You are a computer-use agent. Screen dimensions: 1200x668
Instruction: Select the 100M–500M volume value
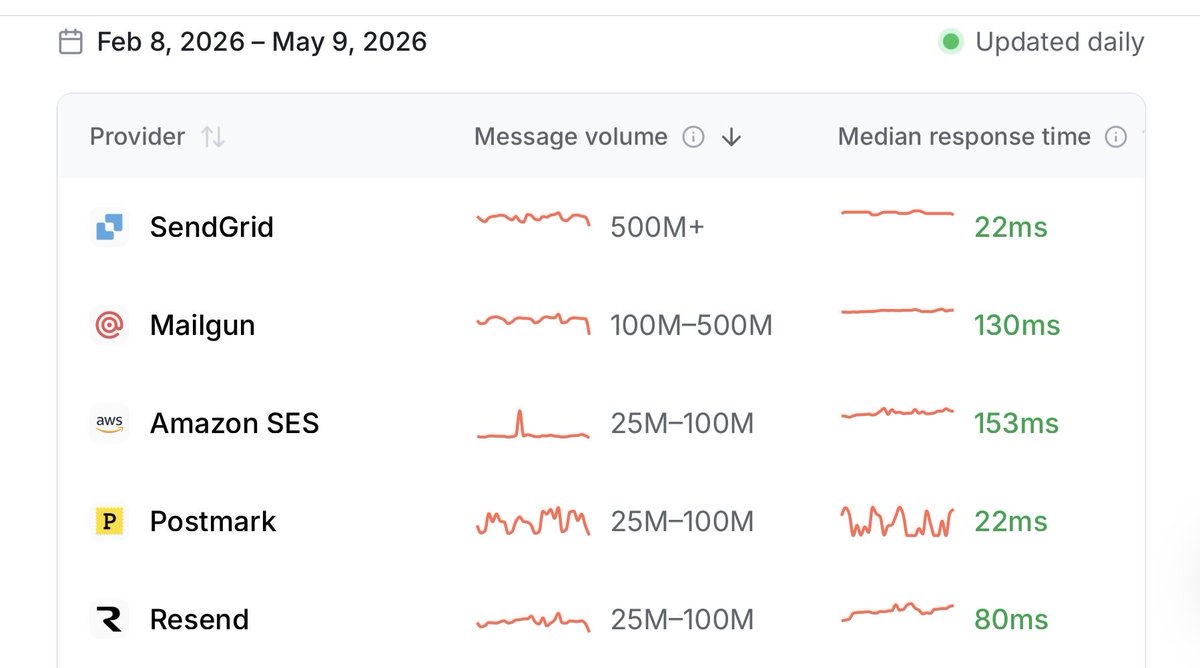pos(691,325)
